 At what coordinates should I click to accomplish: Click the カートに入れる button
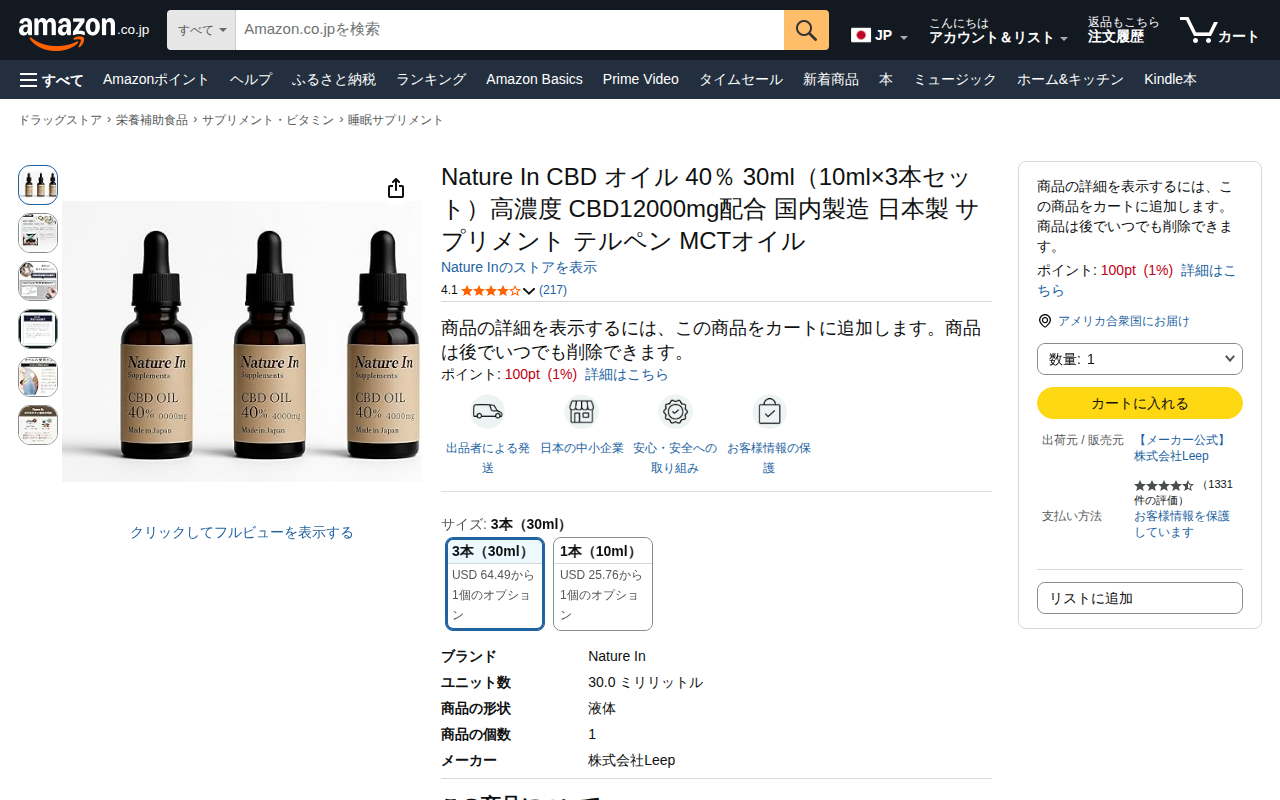tap(1140, 403)
